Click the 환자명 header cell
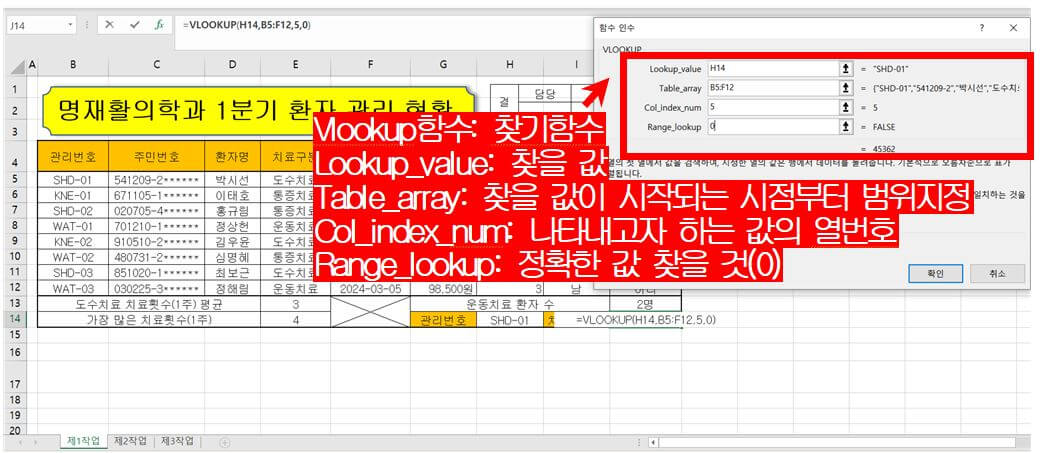 click(x=233, y=157)
